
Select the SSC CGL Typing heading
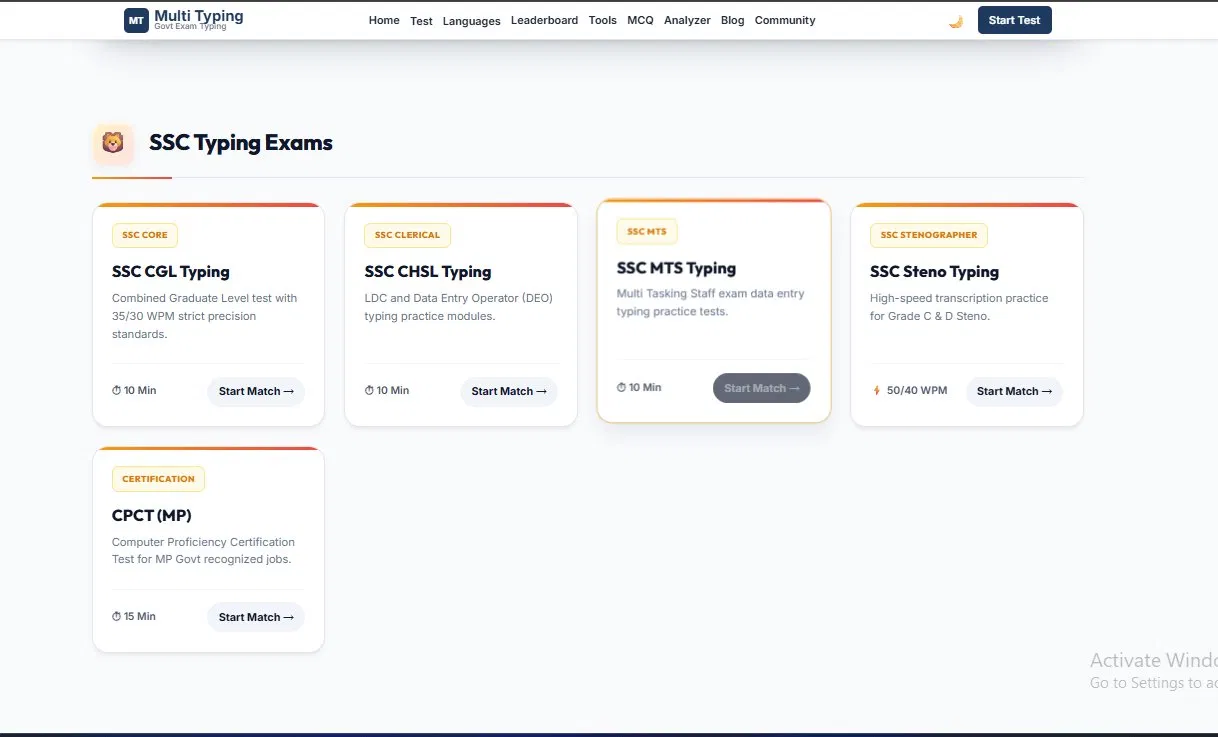tap(171, 271)
